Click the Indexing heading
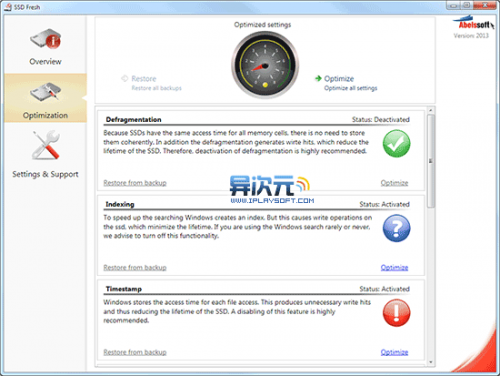 click(120, 204)
